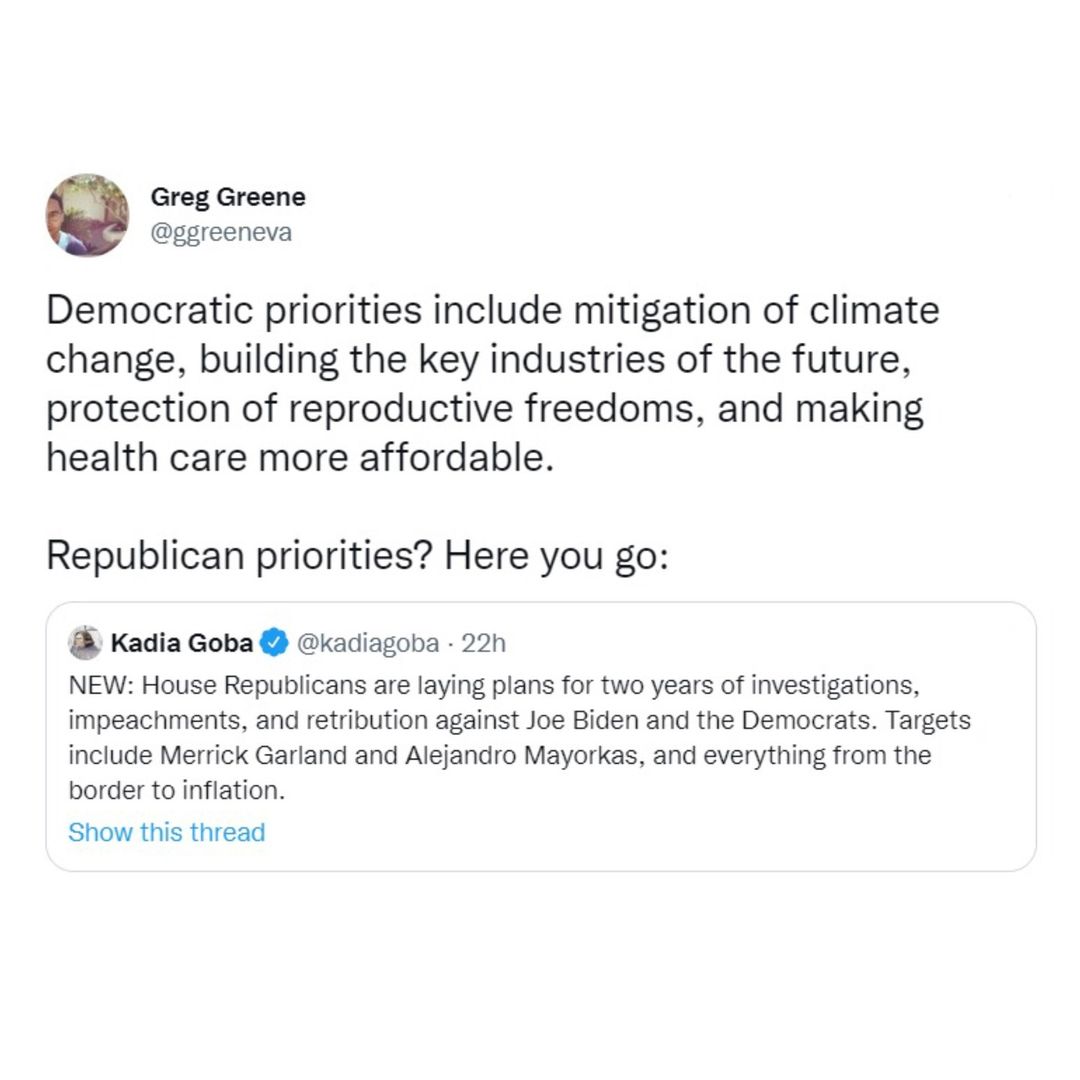This screenshot has height=1080, width=1080.
Task: Click the words "health care more affordable"
Action: (x=299, y=458)
